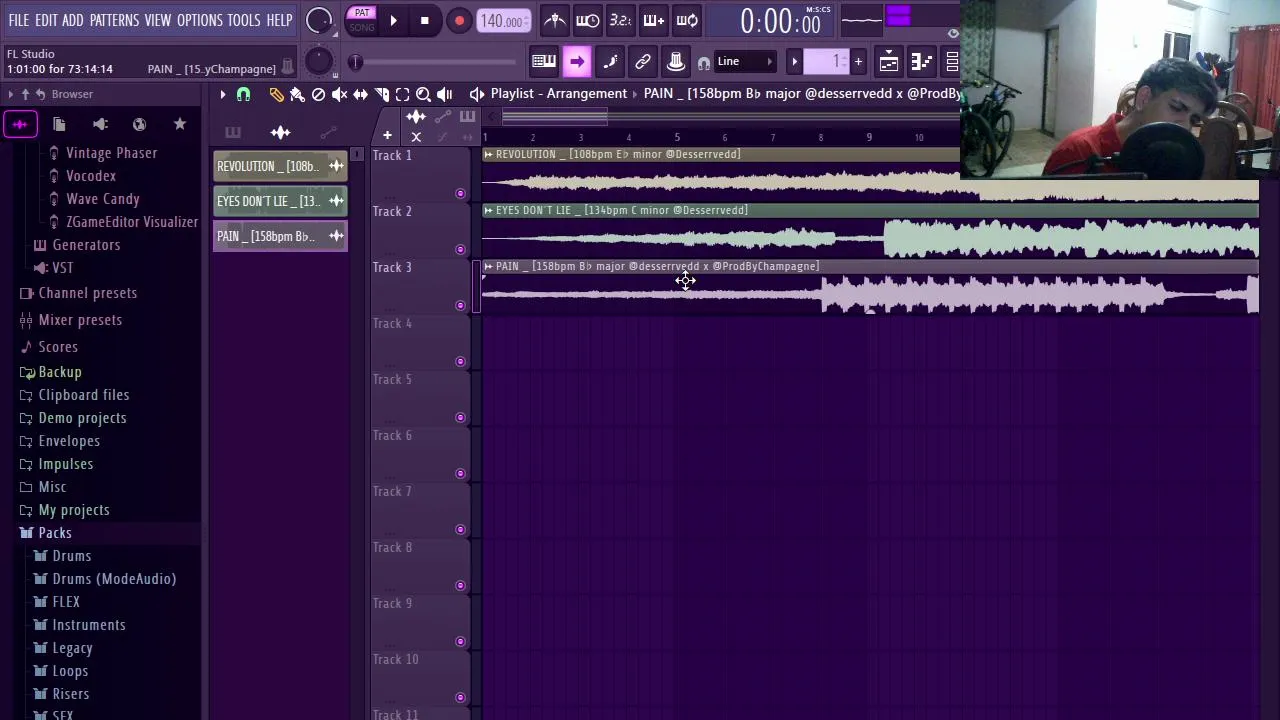This screenshot has height=720, width=1280.
Task: Select the Draw pencil tool in playlist
Action: coord(276,94)
